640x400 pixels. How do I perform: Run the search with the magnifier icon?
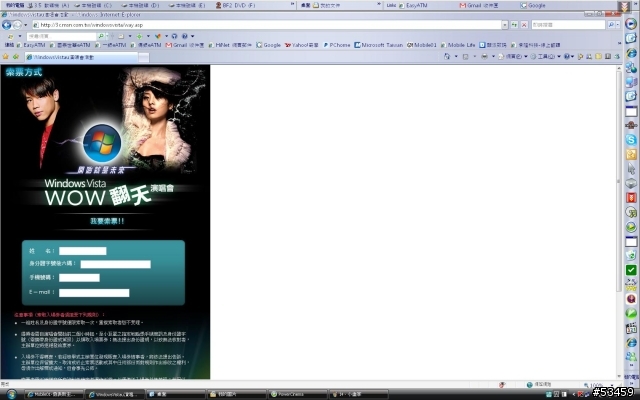click(611, 25)
